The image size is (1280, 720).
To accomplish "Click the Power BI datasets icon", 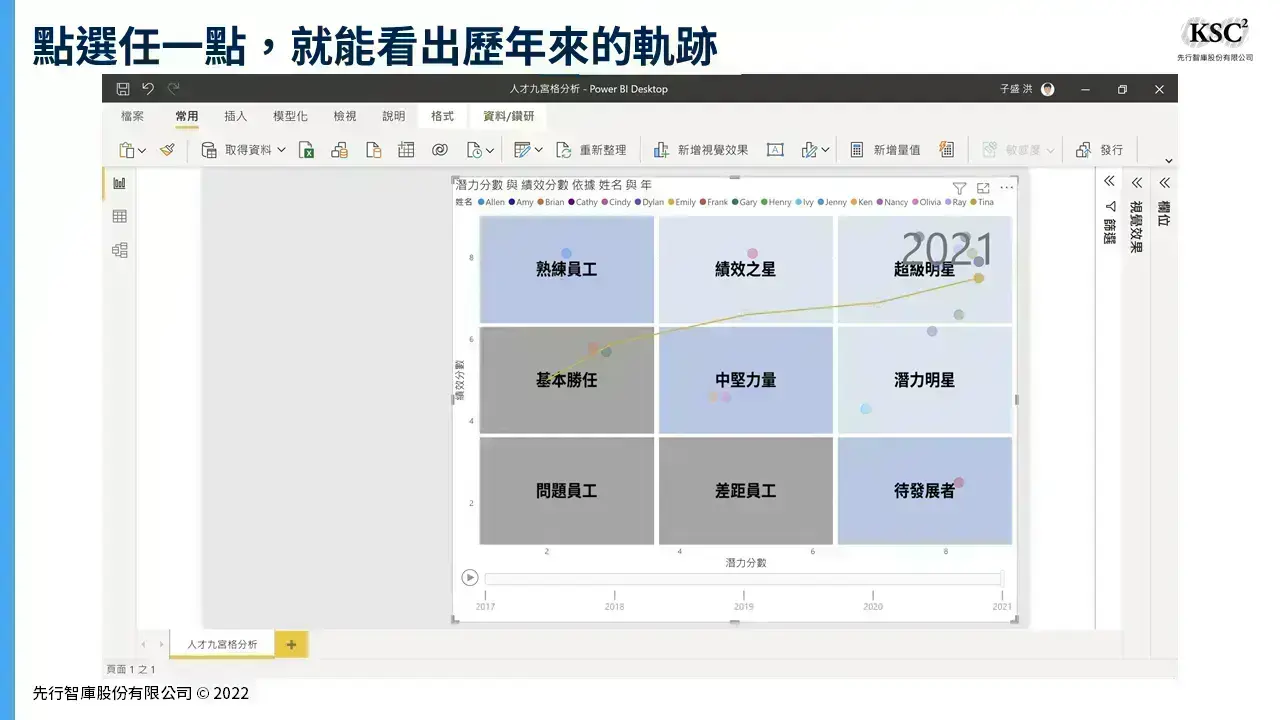I will click(339, 150).
